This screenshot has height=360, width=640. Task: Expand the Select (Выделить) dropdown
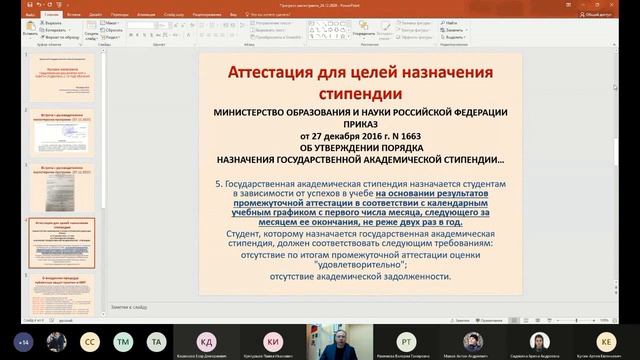coord(453,37)
